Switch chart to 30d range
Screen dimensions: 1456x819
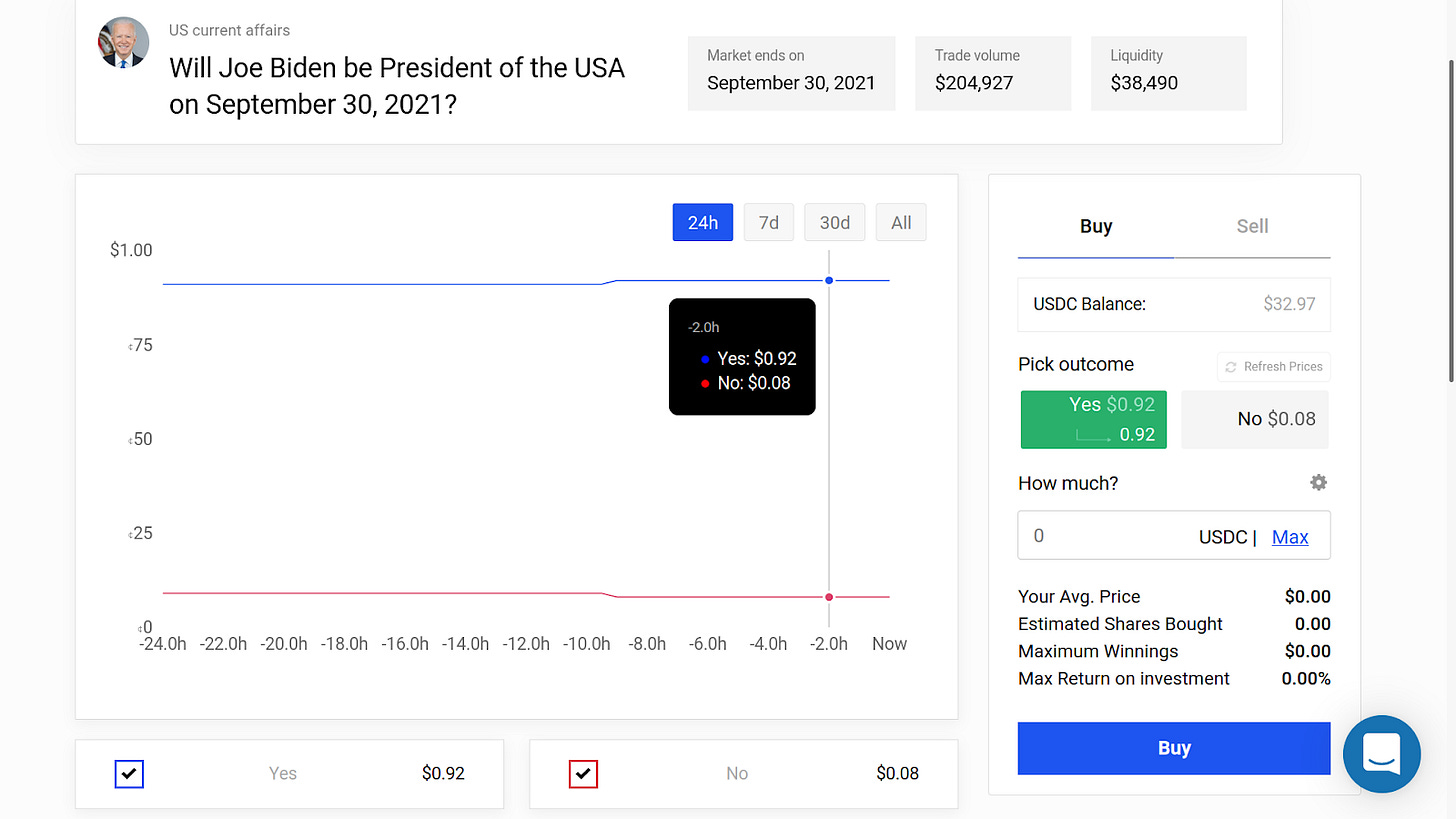pos(834,222)
